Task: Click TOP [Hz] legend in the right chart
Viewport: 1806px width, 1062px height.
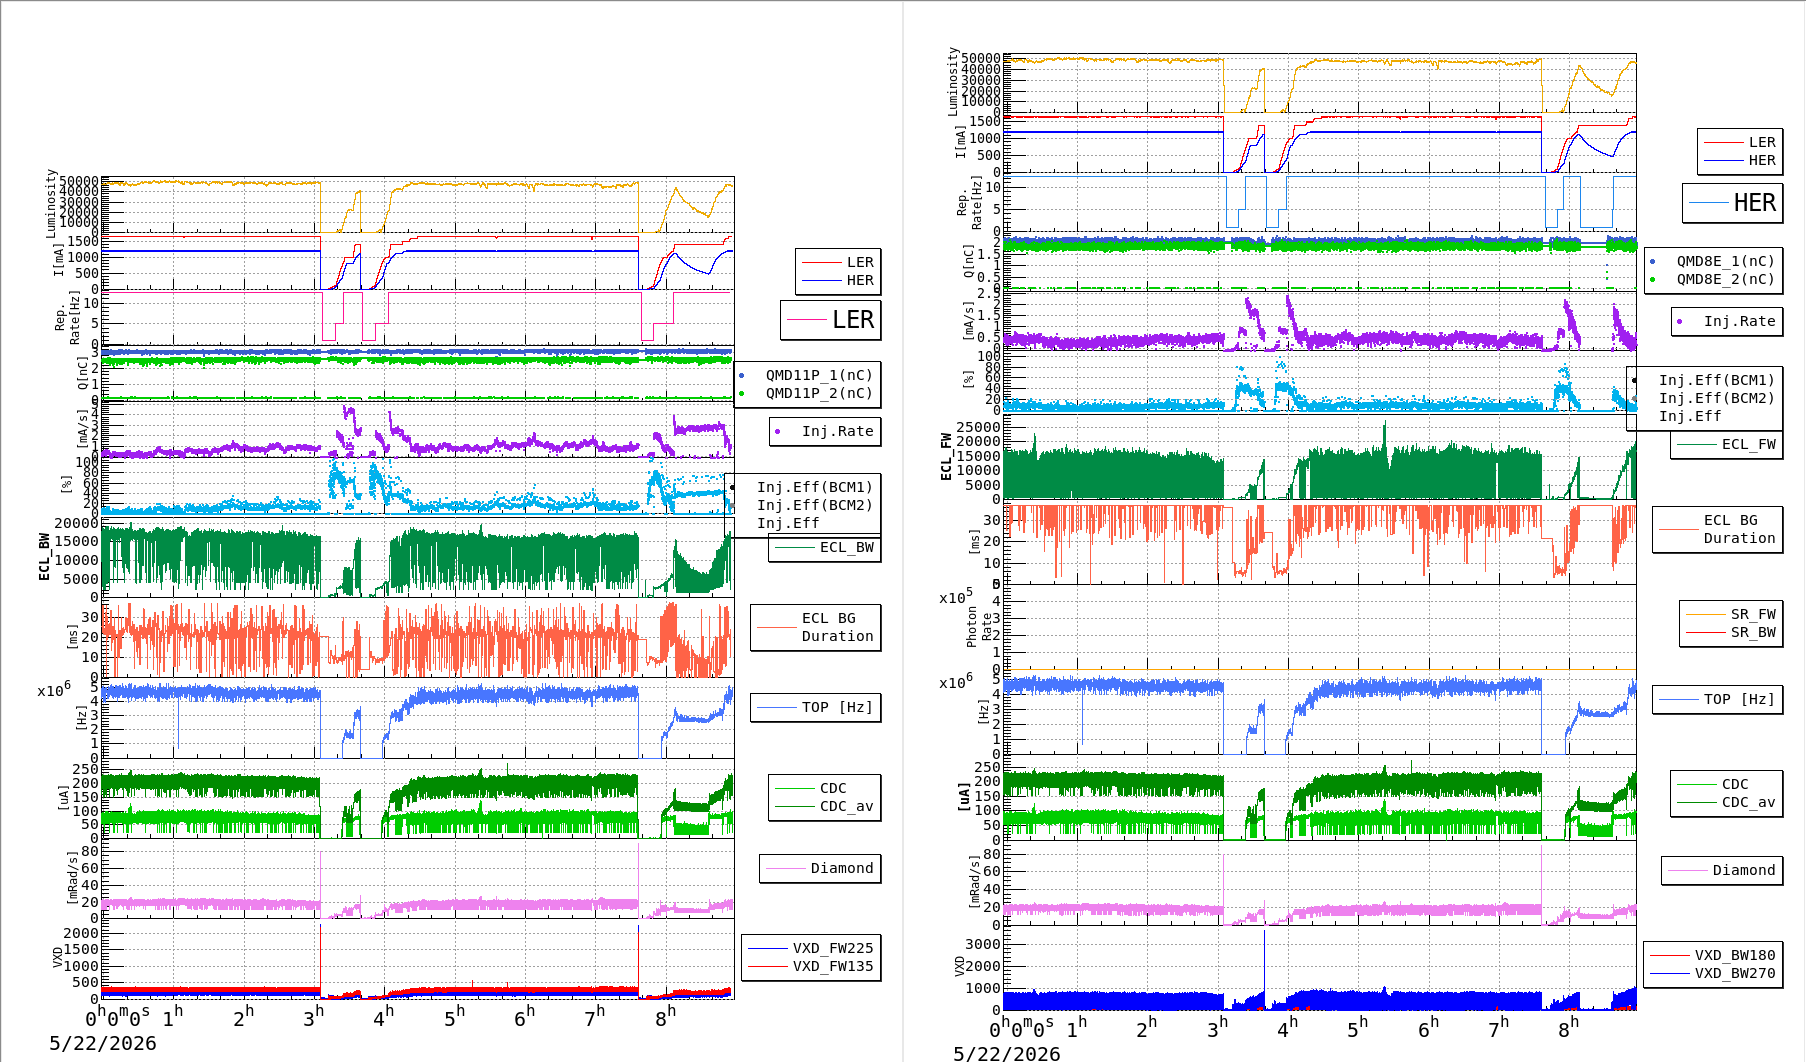Action: 1739,699
